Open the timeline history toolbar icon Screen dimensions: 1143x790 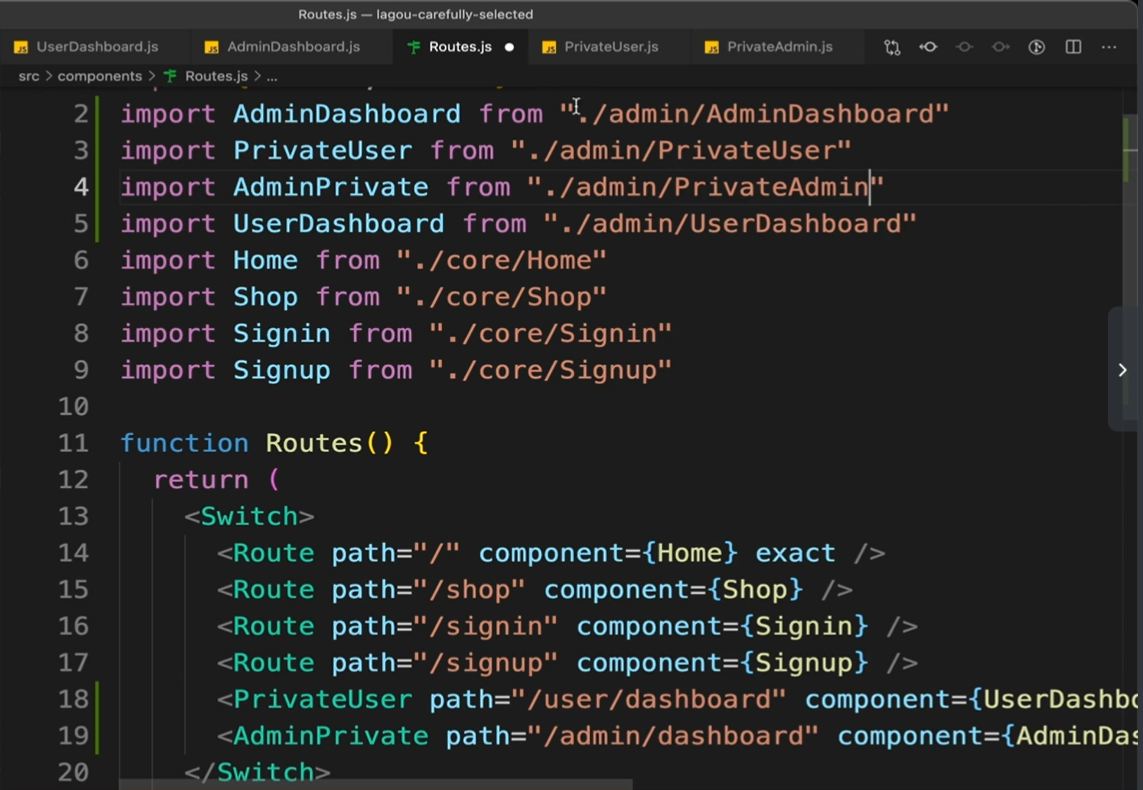pyautogui.click(x=1037, y=47)
